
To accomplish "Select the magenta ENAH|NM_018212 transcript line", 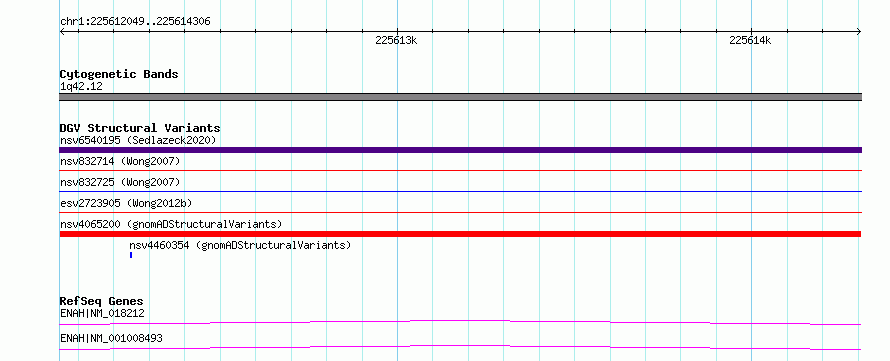I will [x=460, y=322].
